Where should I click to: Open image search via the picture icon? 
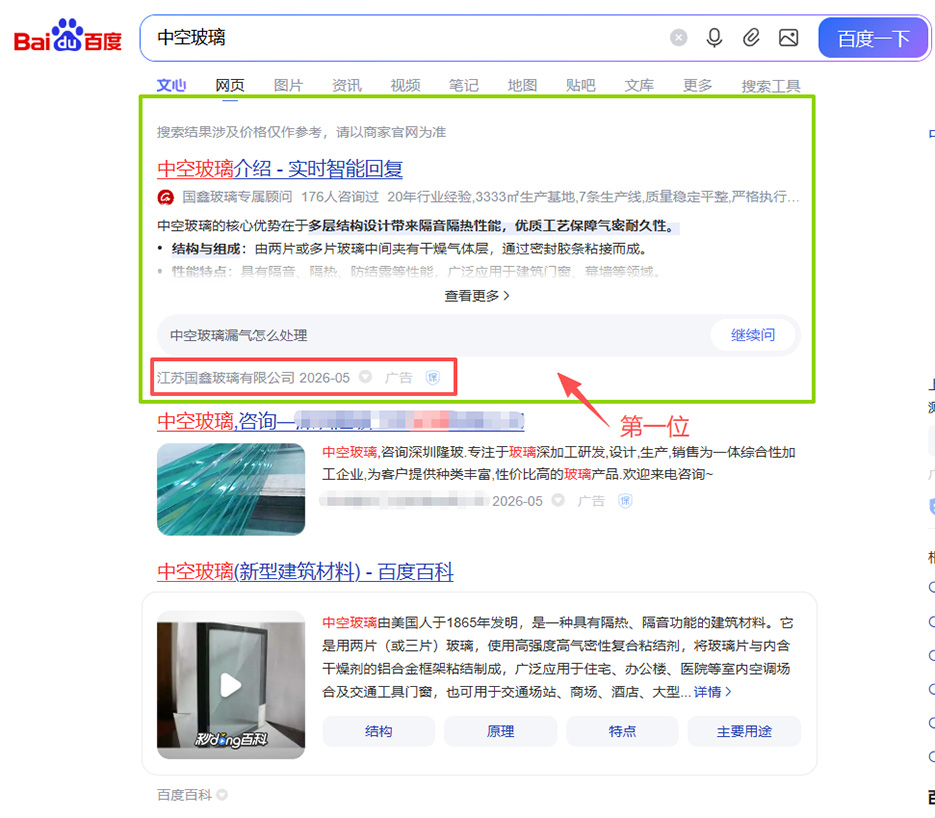coord(788,38)
